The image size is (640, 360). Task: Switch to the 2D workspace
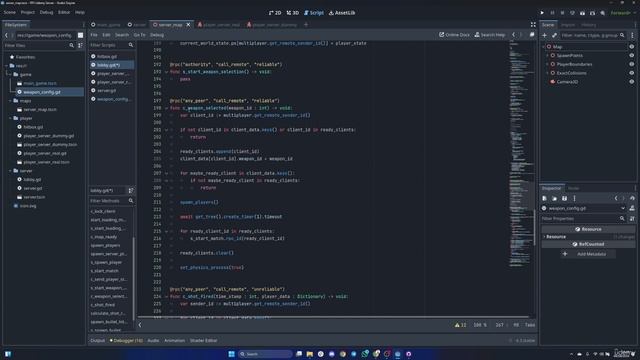click(x=275, y=13)
